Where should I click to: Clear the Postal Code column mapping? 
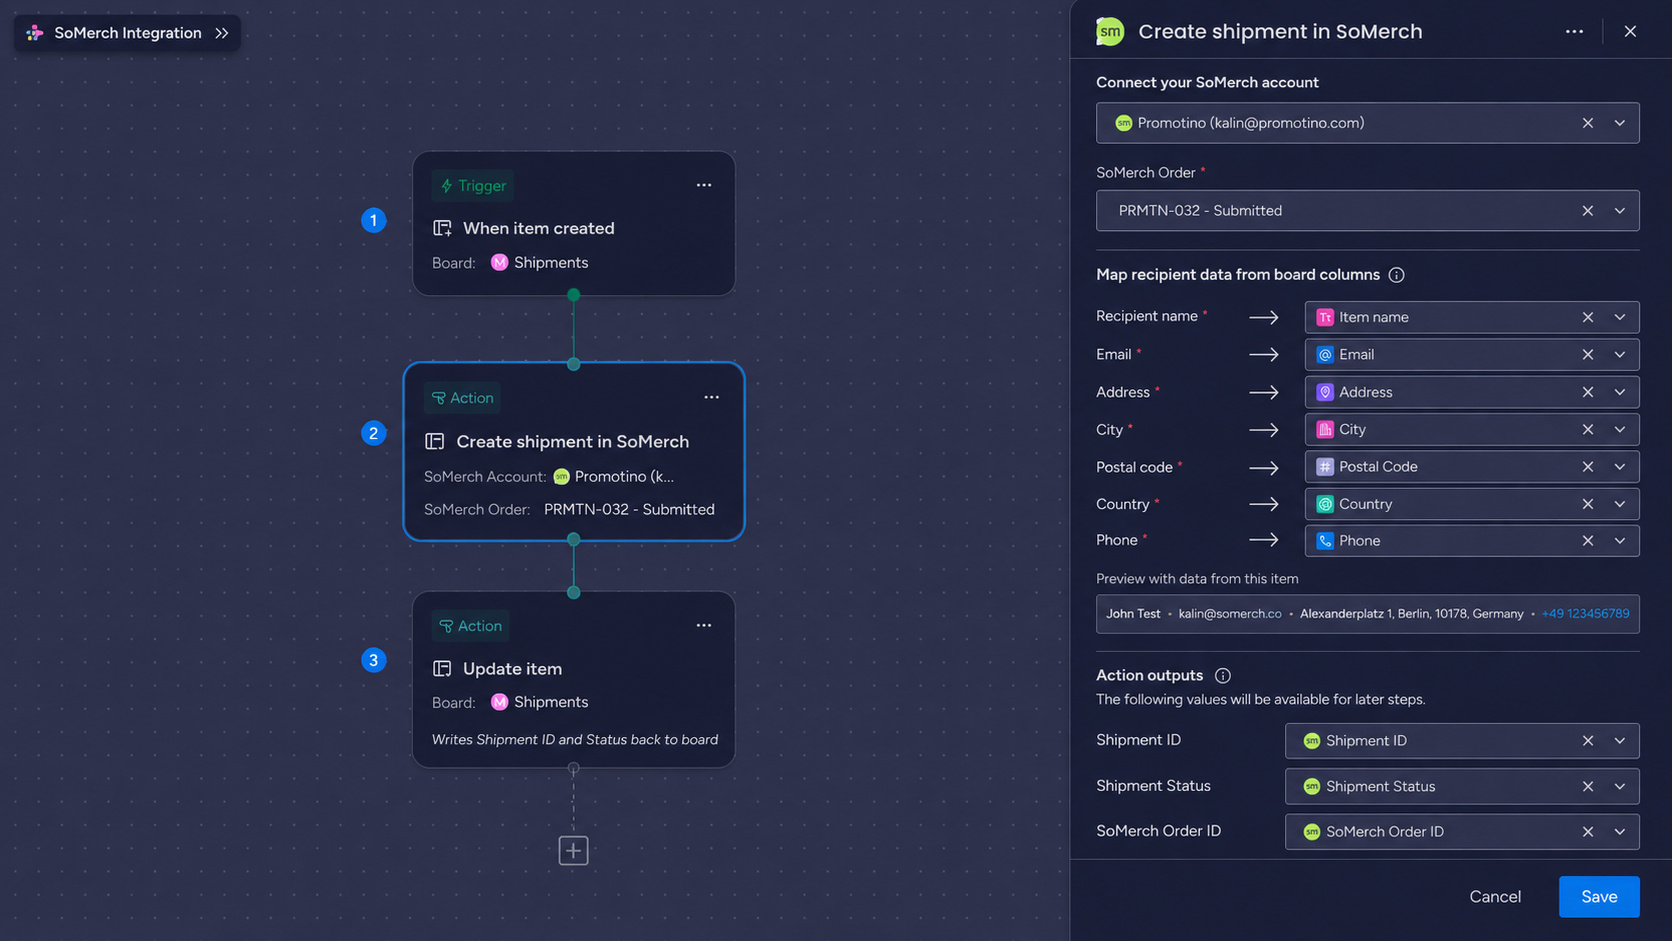(1587, 467)
